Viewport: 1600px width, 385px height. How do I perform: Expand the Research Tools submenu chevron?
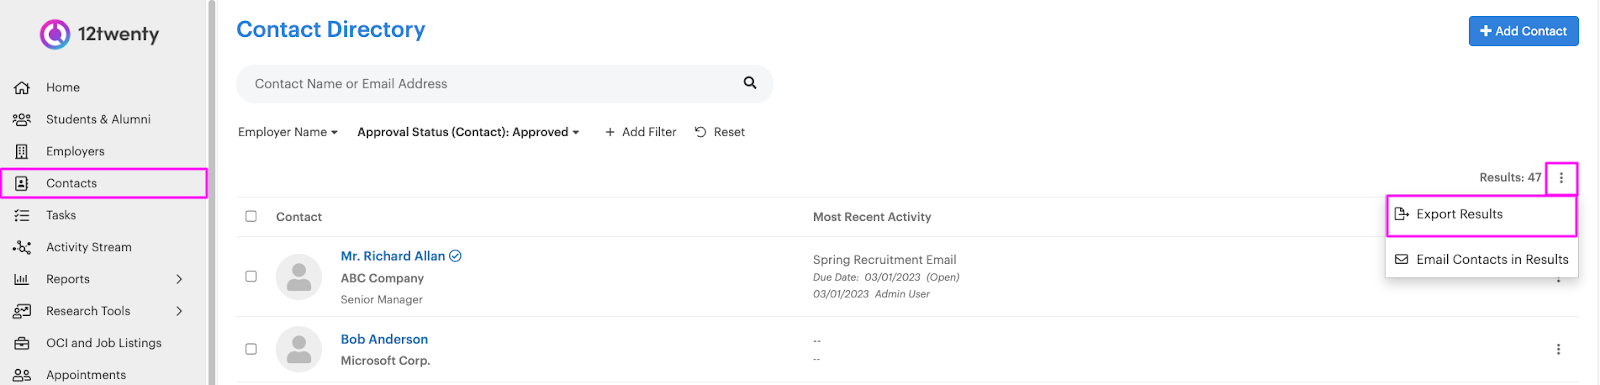pos(180,312)
